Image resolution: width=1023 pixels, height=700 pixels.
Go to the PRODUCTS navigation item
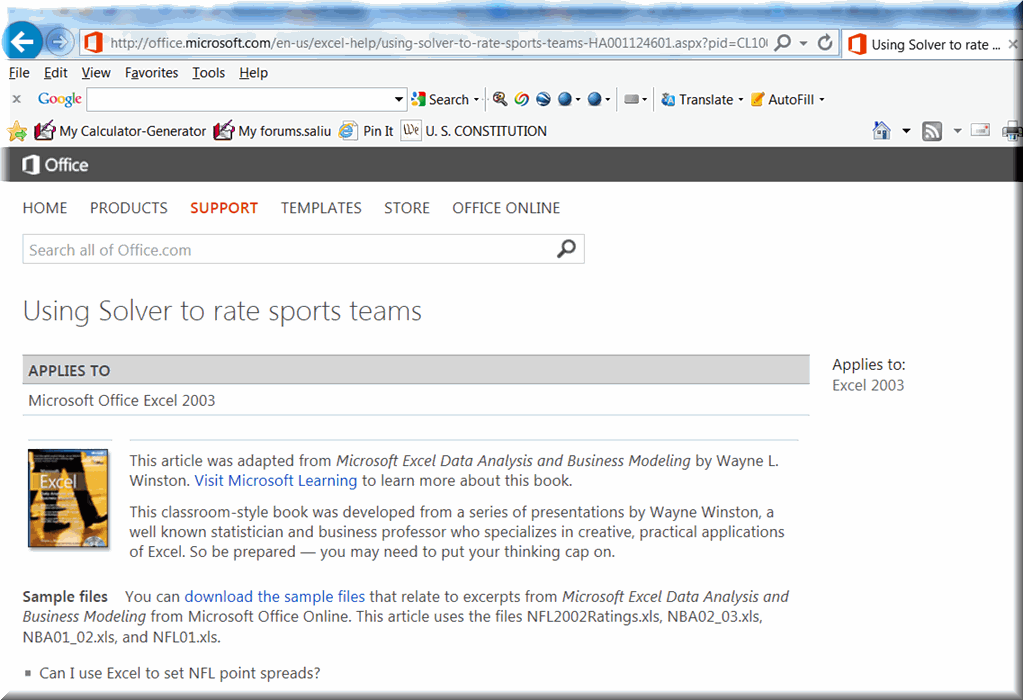pos(129,208)
